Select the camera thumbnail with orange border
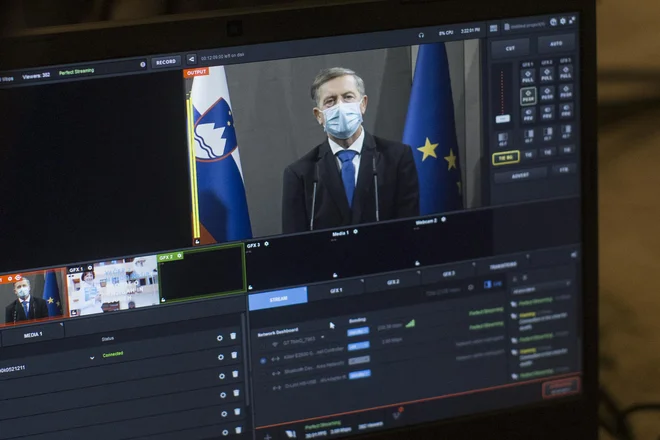 tap(33, 298)
